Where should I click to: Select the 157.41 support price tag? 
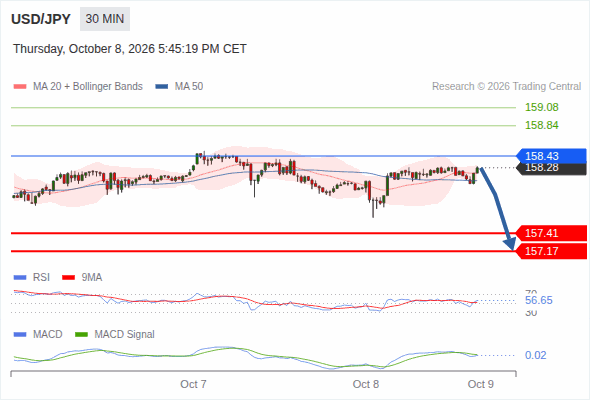tap(551, 233)
